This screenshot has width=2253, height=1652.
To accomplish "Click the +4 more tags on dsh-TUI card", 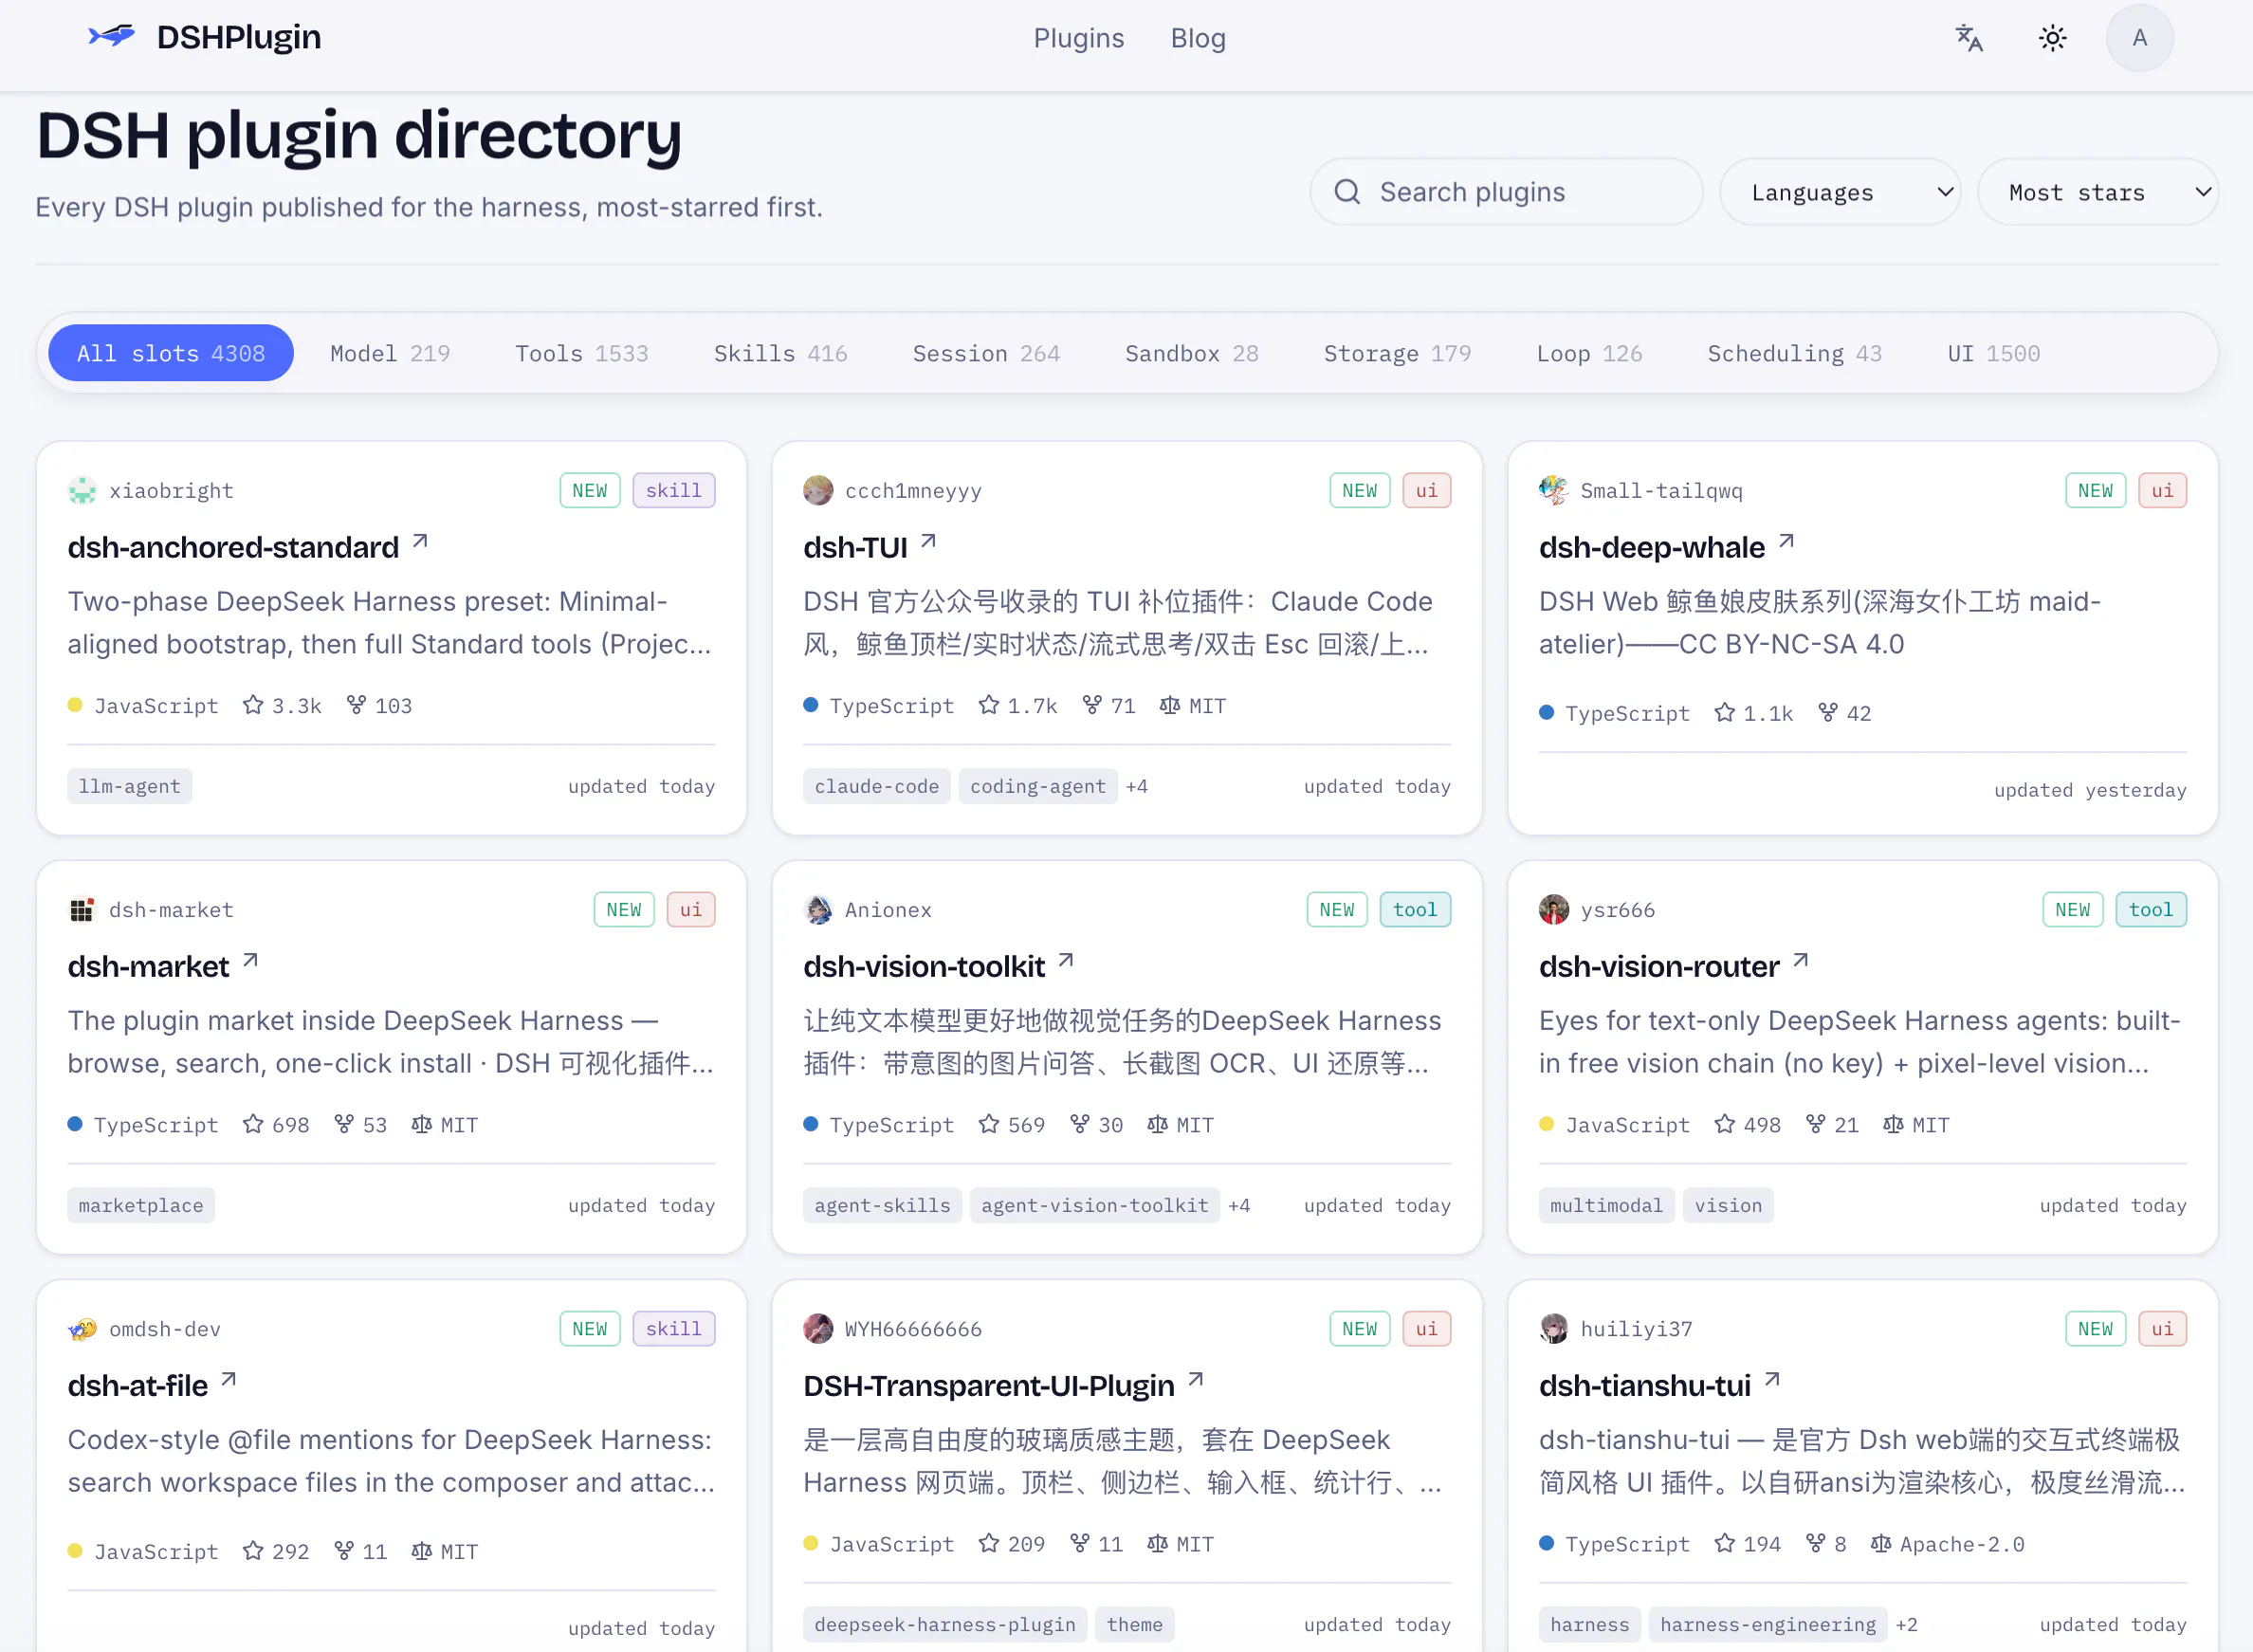I will (x=1136, y=786).
